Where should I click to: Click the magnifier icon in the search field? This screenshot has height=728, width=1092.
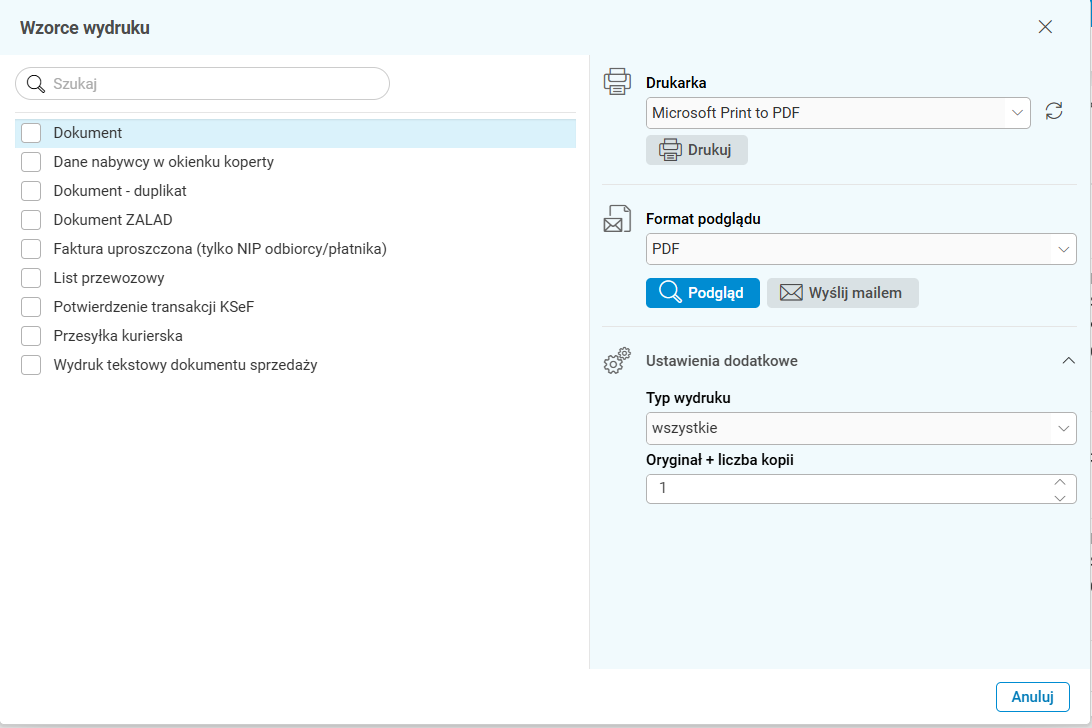pos(36,84)
